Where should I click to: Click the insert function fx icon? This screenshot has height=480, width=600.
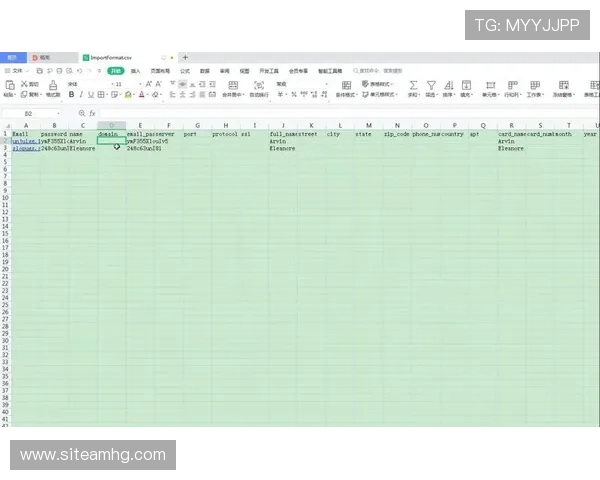pos(94,114)
